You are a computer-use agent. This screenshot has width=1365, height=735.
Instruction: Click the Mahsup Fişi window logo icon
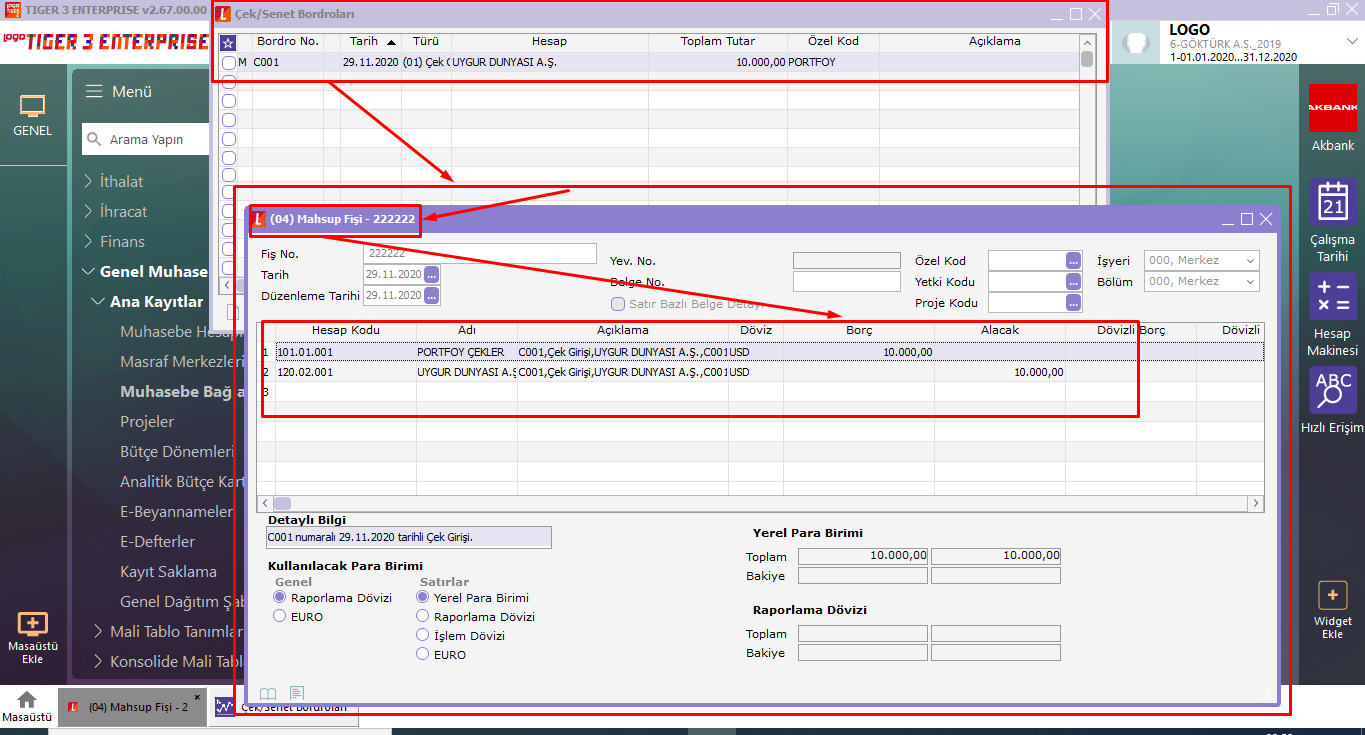pos(260,218)
